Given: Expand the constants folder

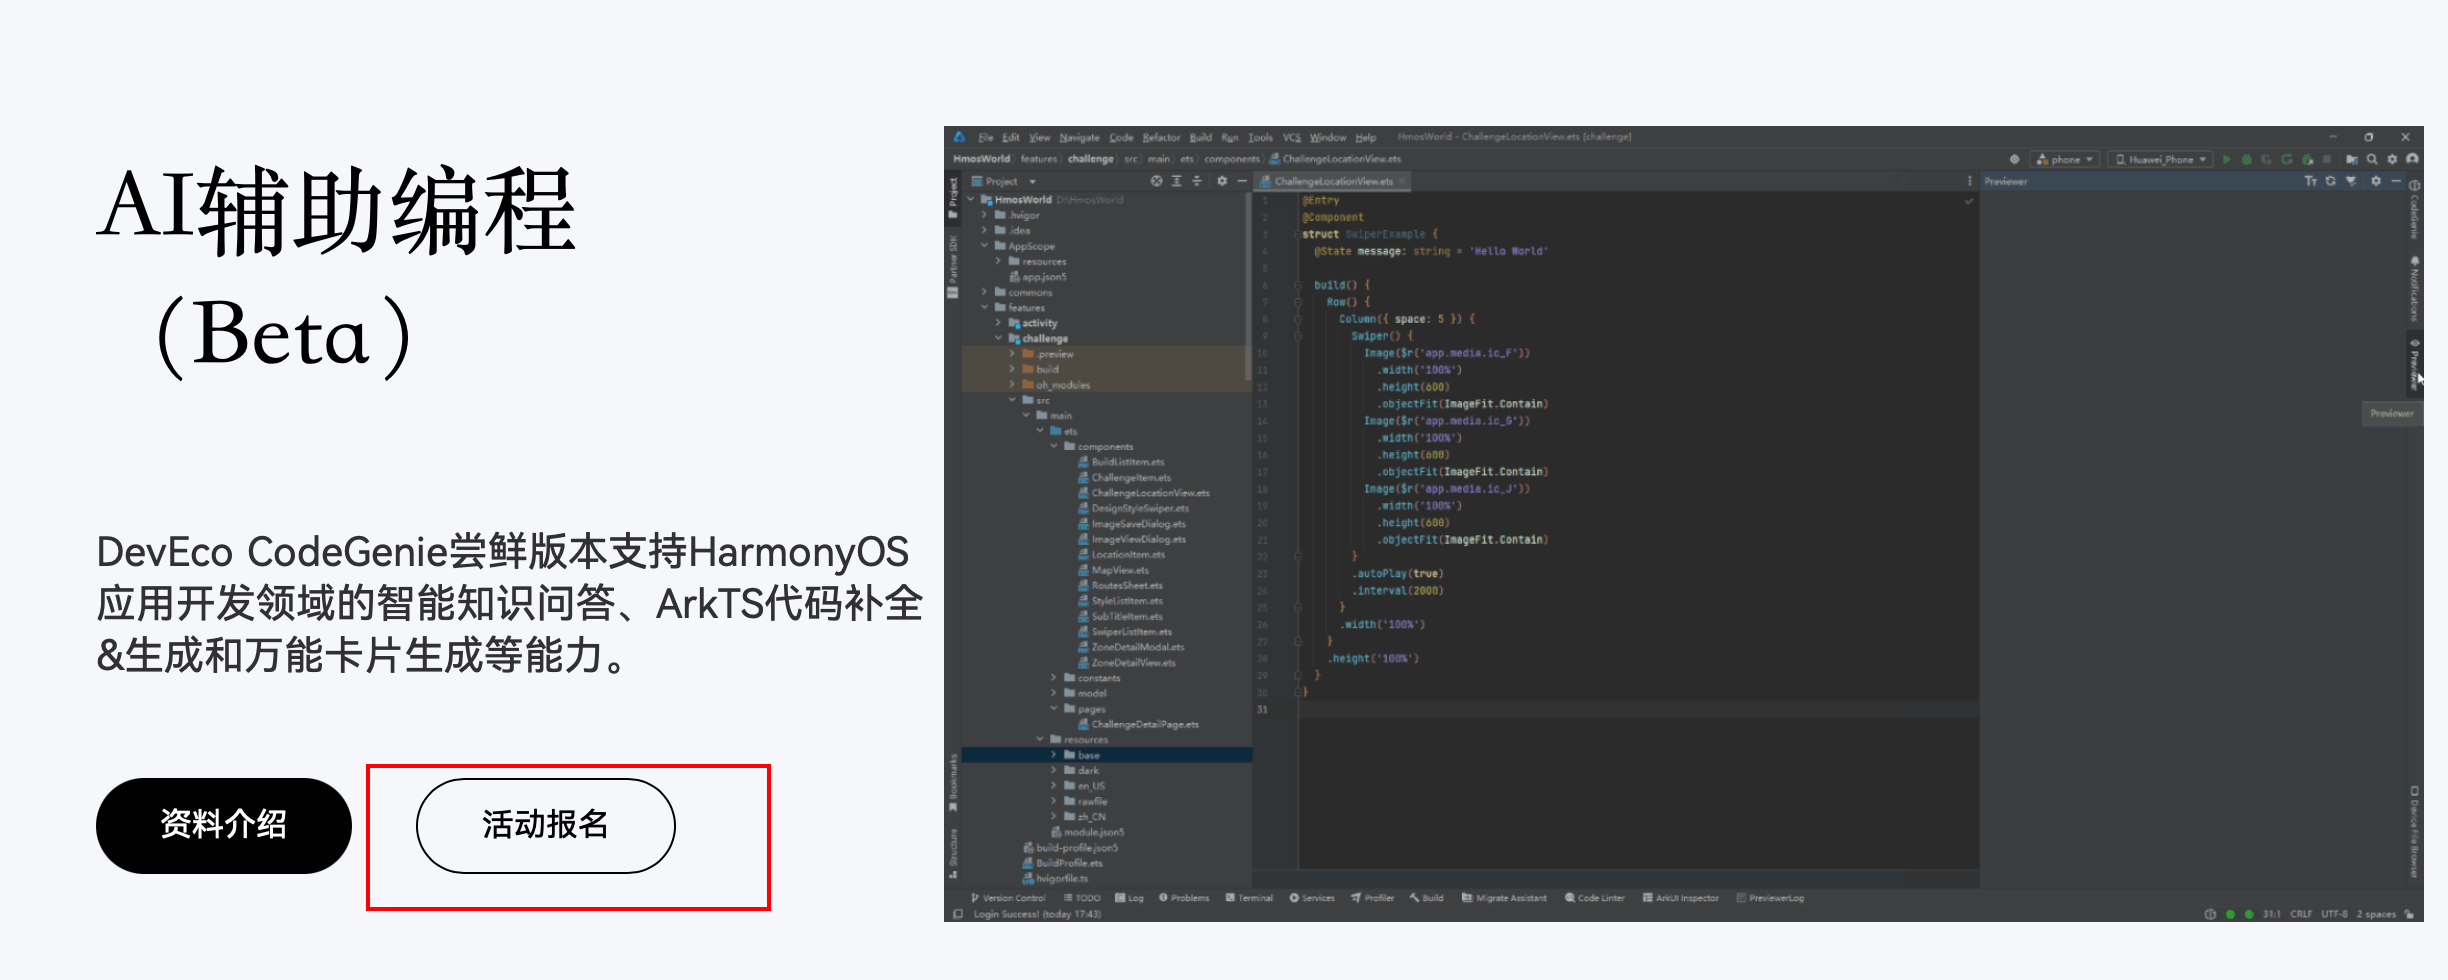Looking at the screenshot, I should [1054, 678].
